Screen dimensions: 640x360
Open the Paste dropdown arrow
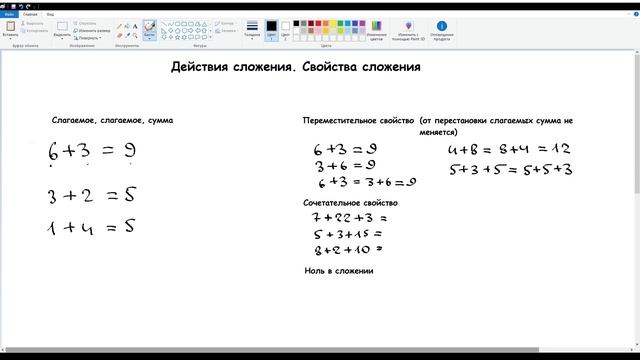tap(11, 39)
